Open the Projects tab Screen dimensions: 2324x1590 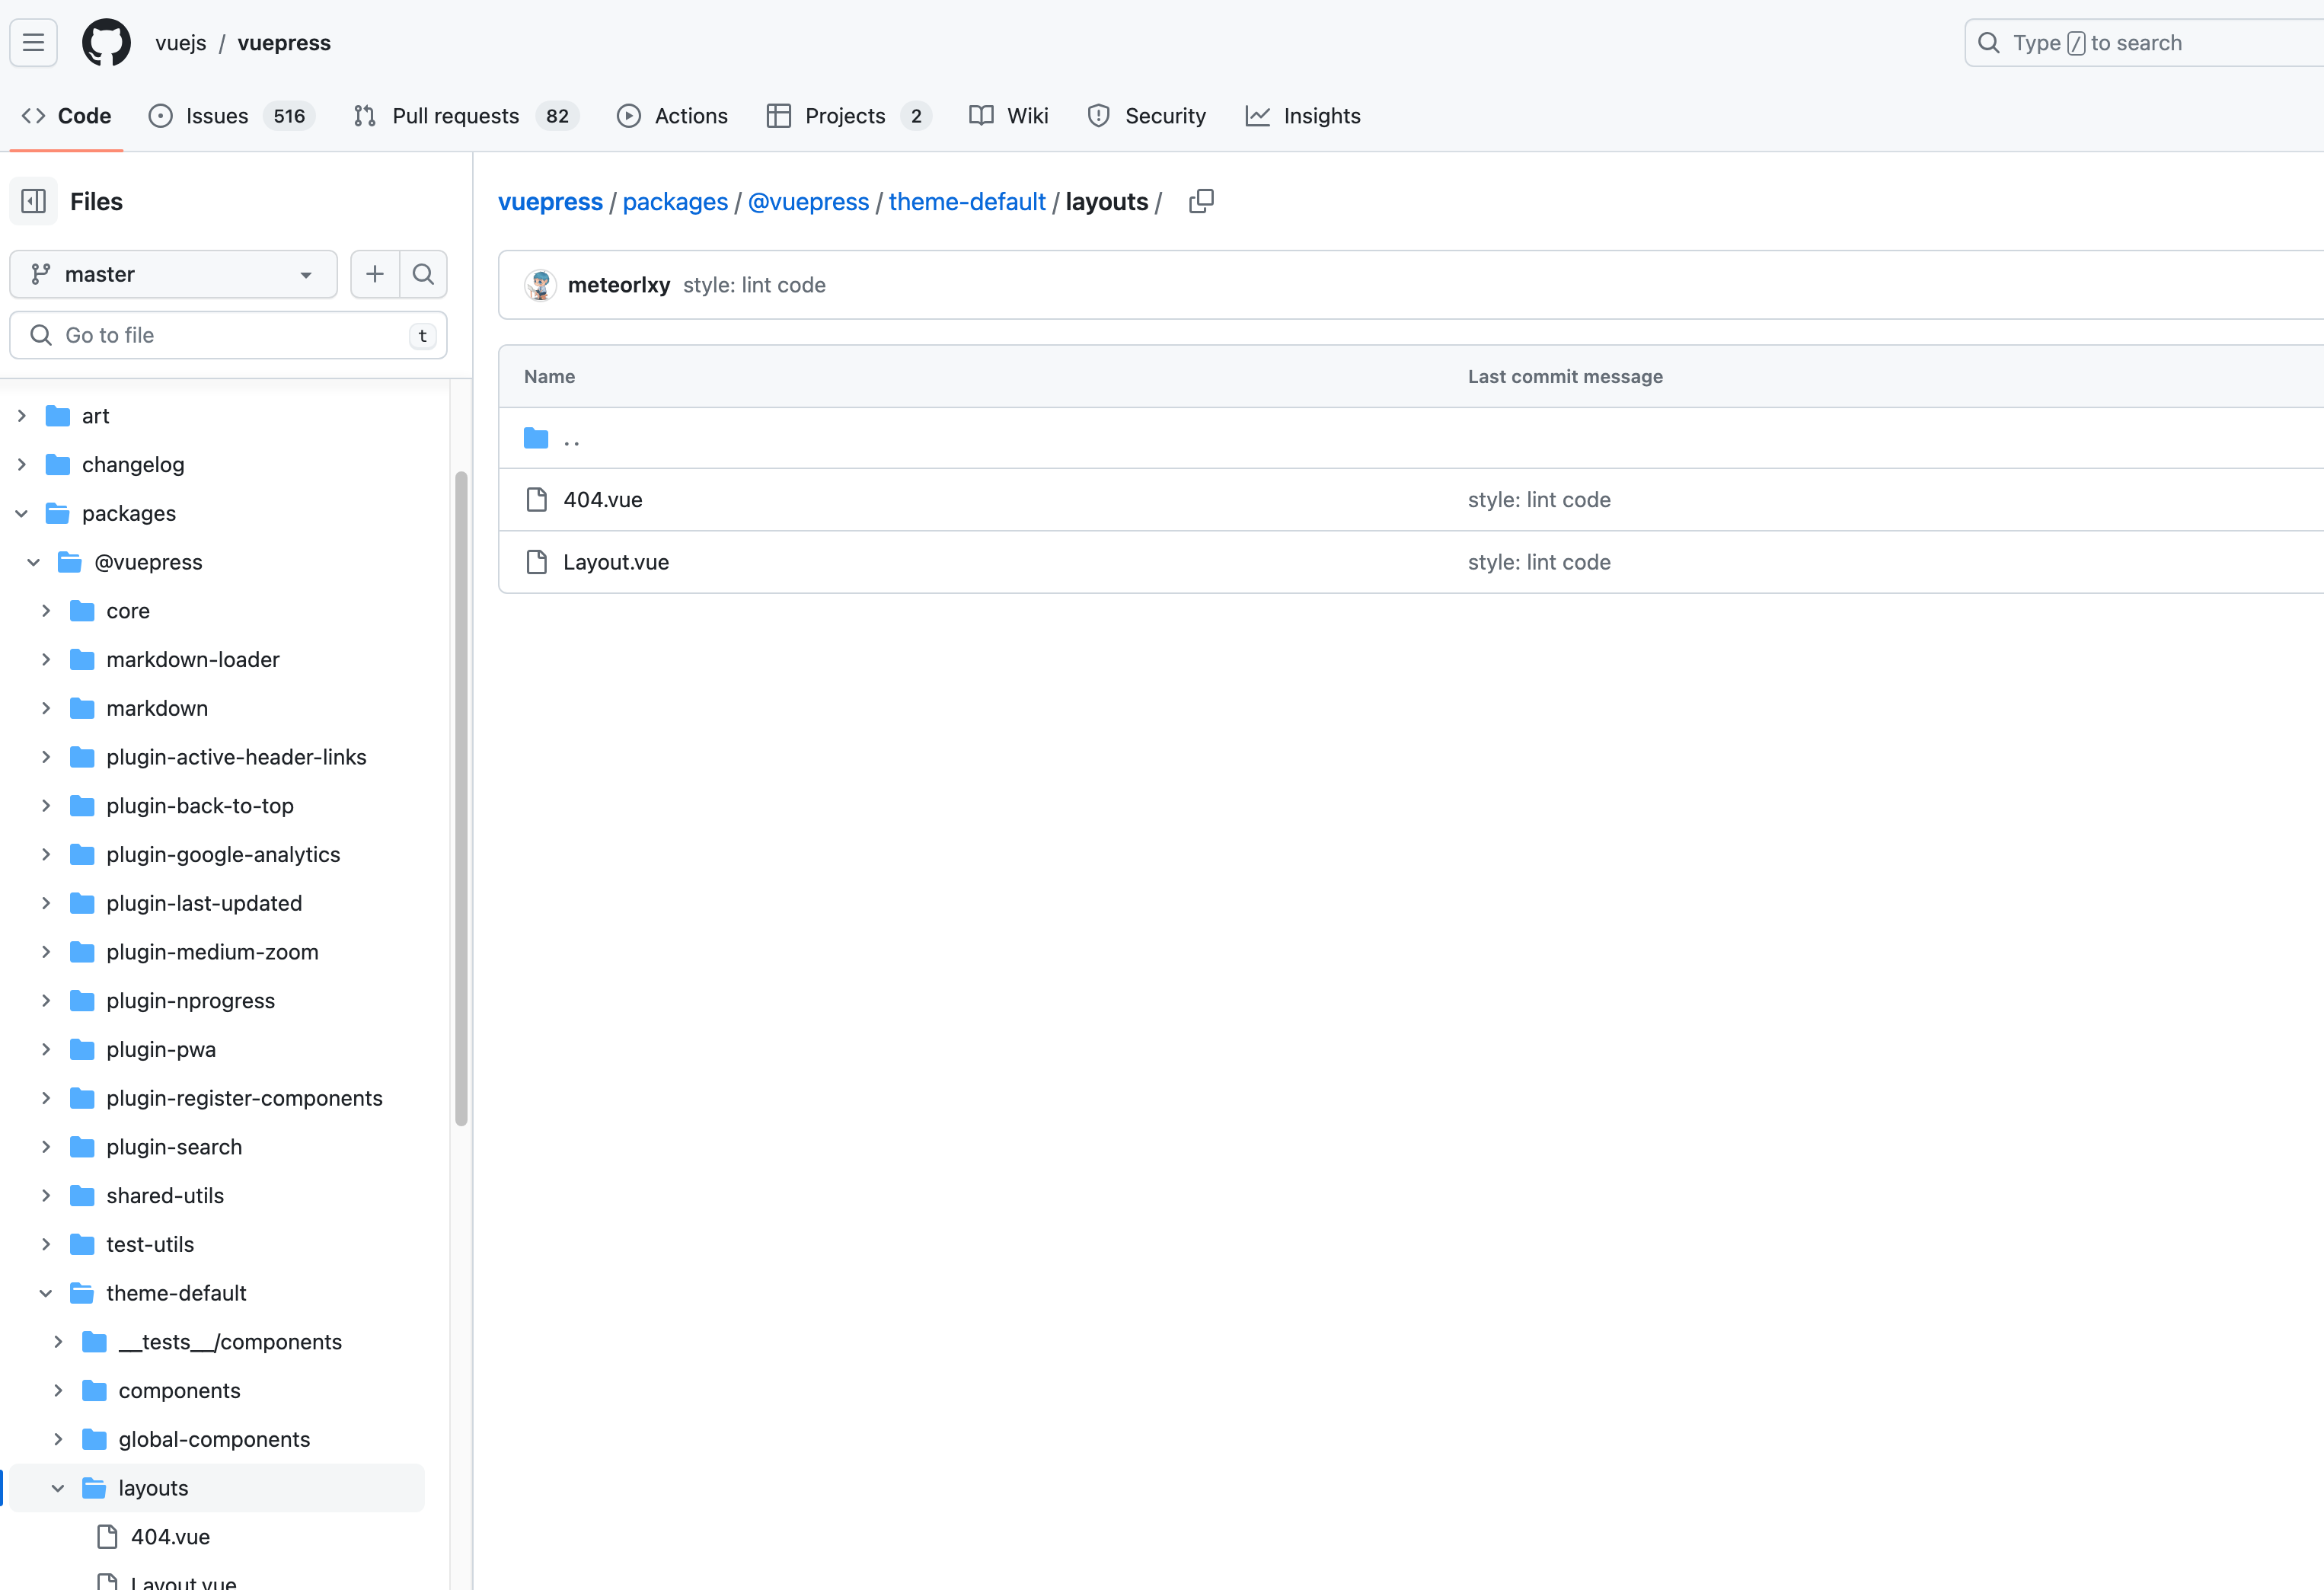point(849,116)
